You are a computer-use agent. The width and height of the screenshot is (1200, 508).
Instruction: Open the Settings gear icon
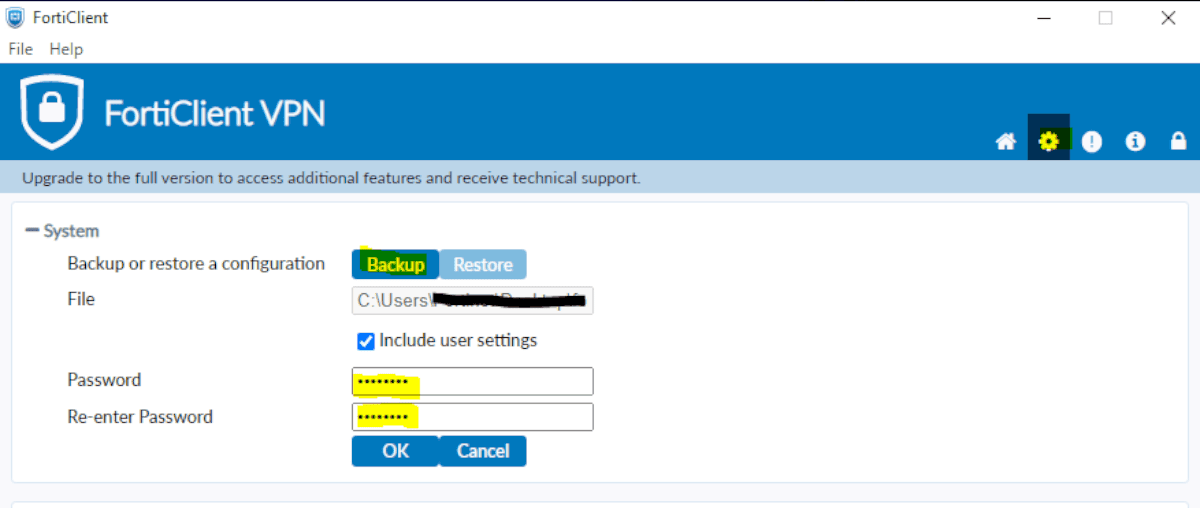1048,141
